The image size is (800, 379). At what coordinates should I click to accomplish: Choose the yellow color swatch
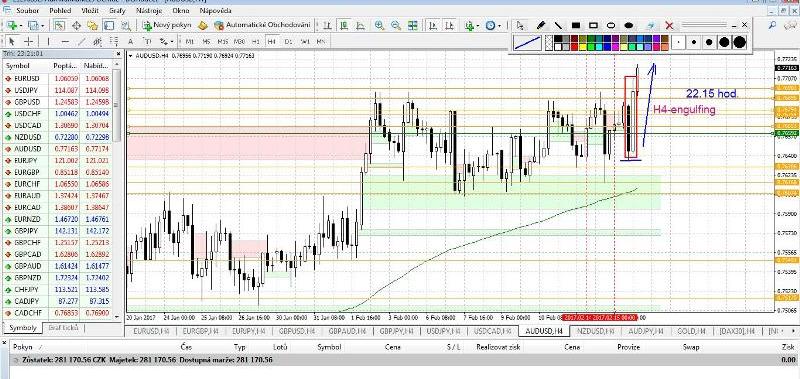coord(583,47)
